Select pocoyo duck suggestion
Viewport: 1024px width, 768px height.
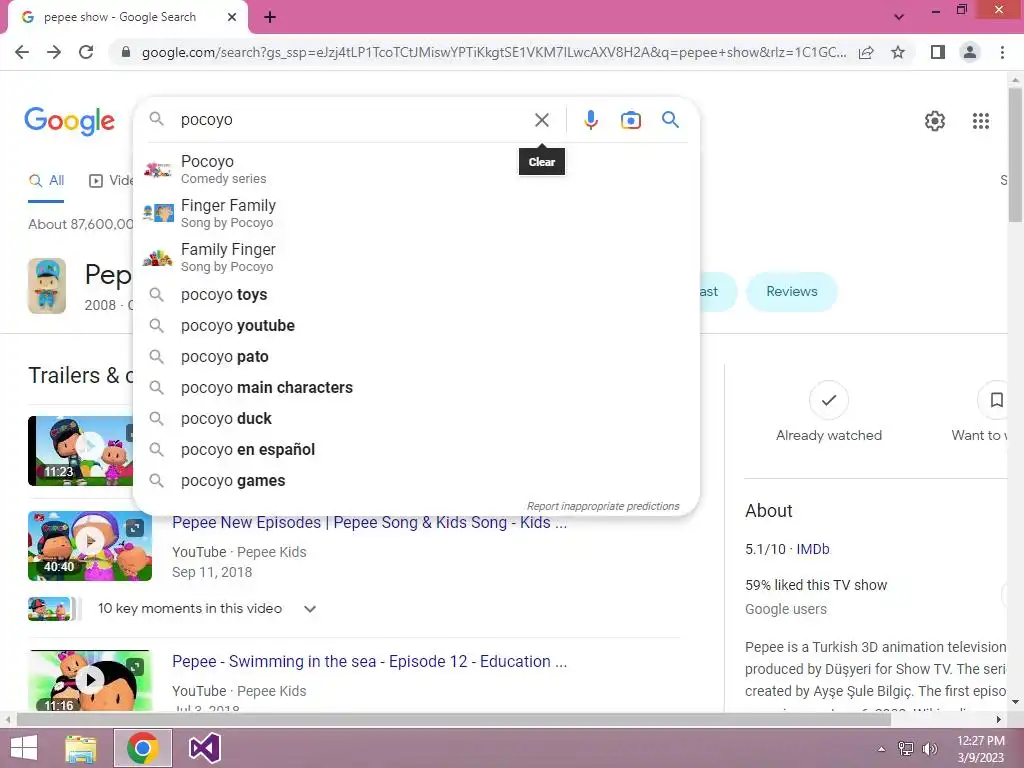[416, 419]
